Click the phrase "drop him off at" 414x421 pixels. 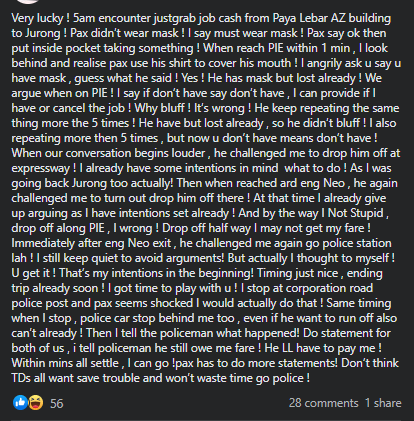pos(361,153)
